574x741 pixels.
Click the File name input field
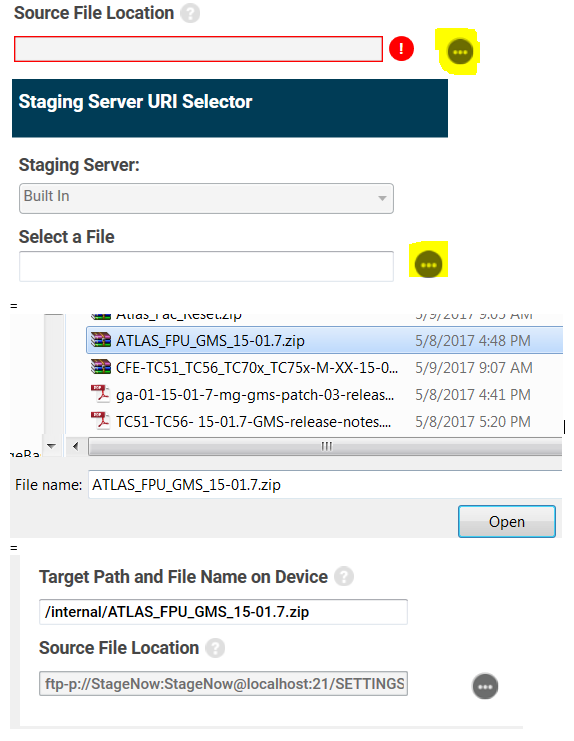325,484
